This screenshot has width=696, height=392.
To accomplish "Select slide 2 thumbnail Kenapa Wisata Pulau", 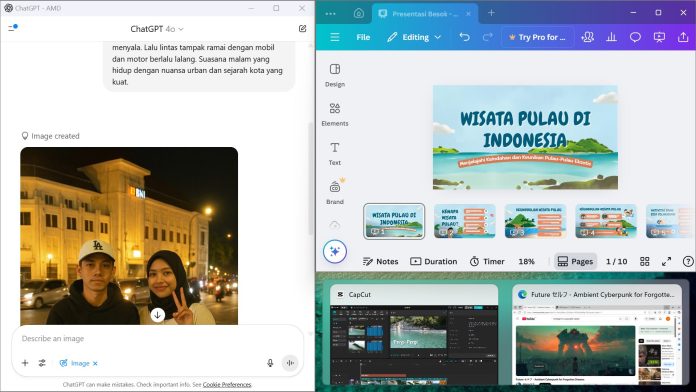I will click(464, 221).
